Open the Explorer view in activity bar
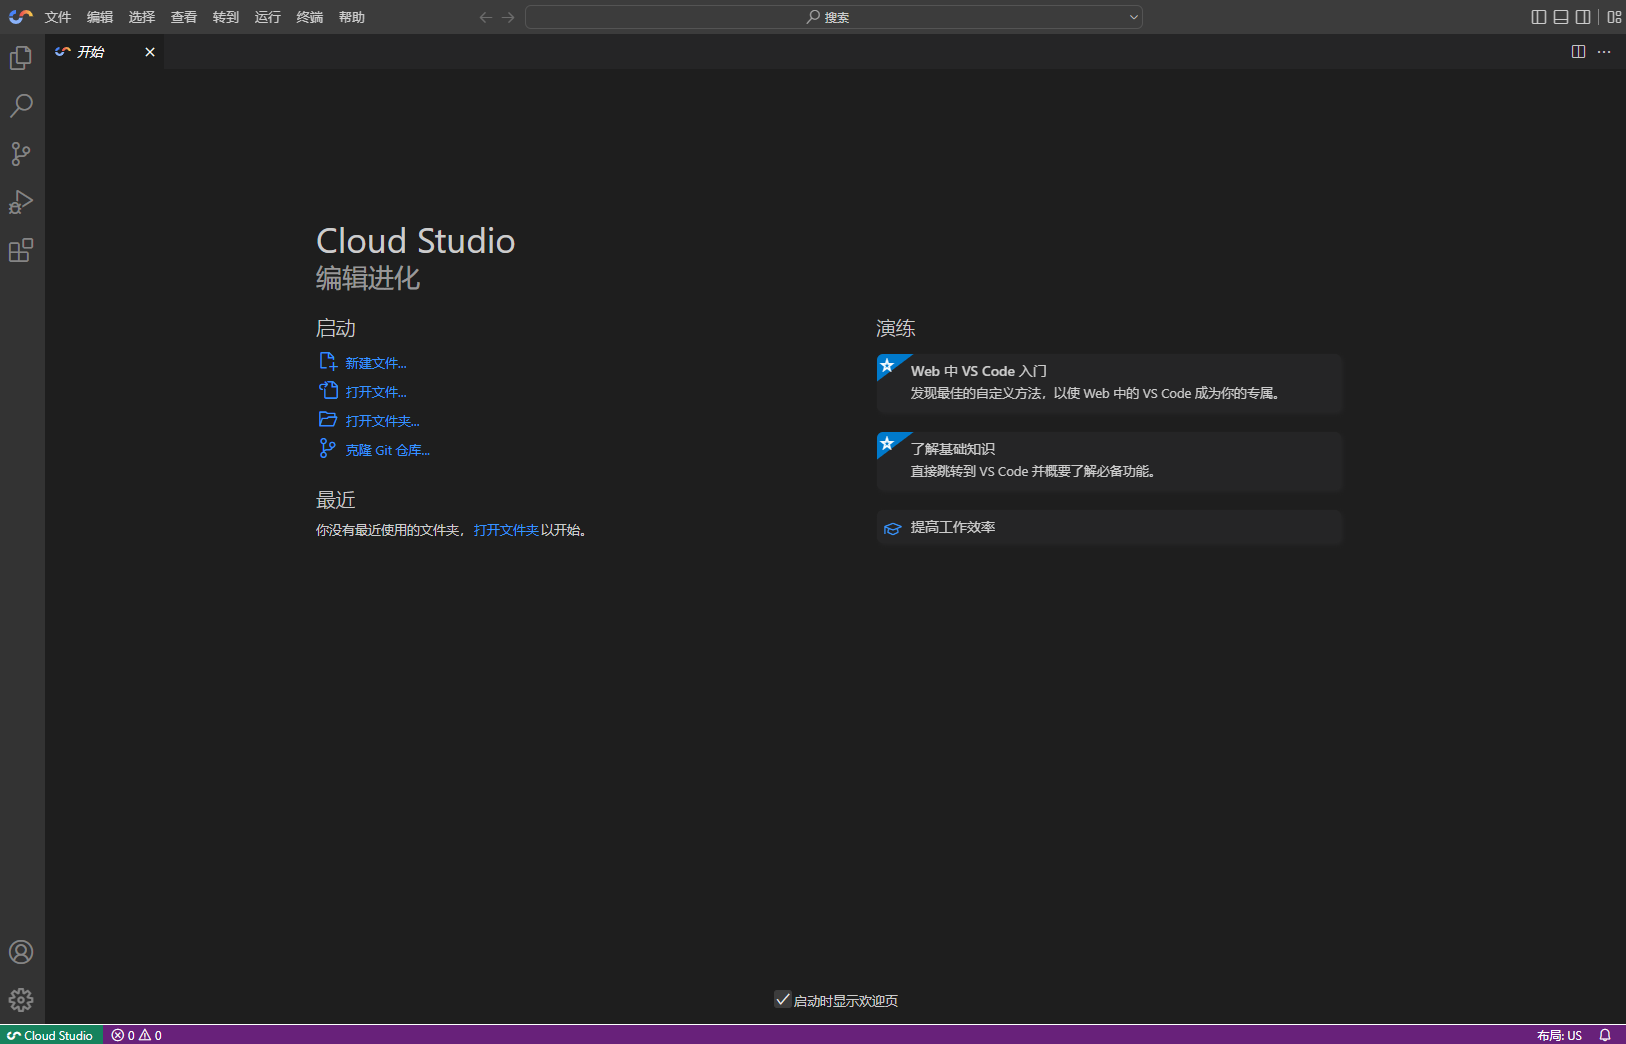 click(x=21, y=58)
